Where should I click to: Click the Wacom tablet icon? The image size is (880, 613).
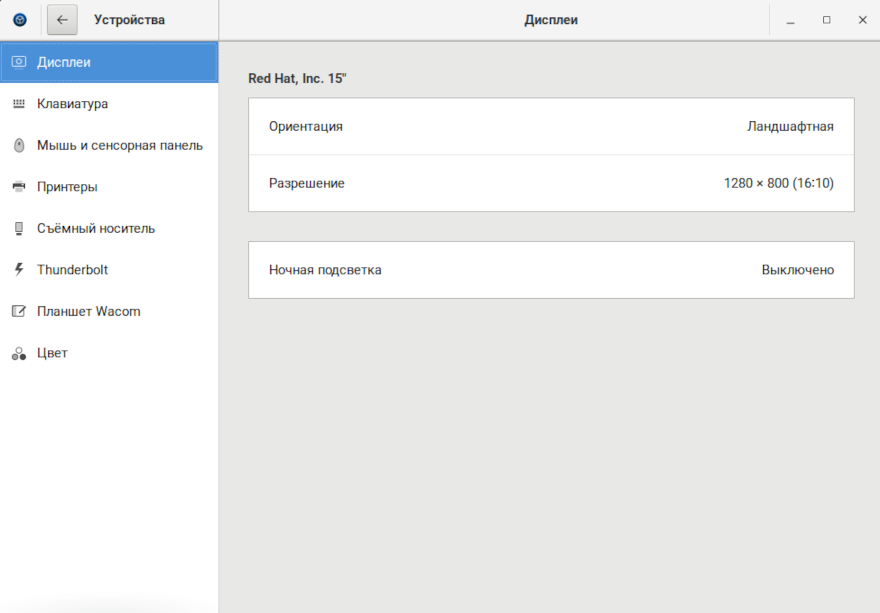[18, 312]
